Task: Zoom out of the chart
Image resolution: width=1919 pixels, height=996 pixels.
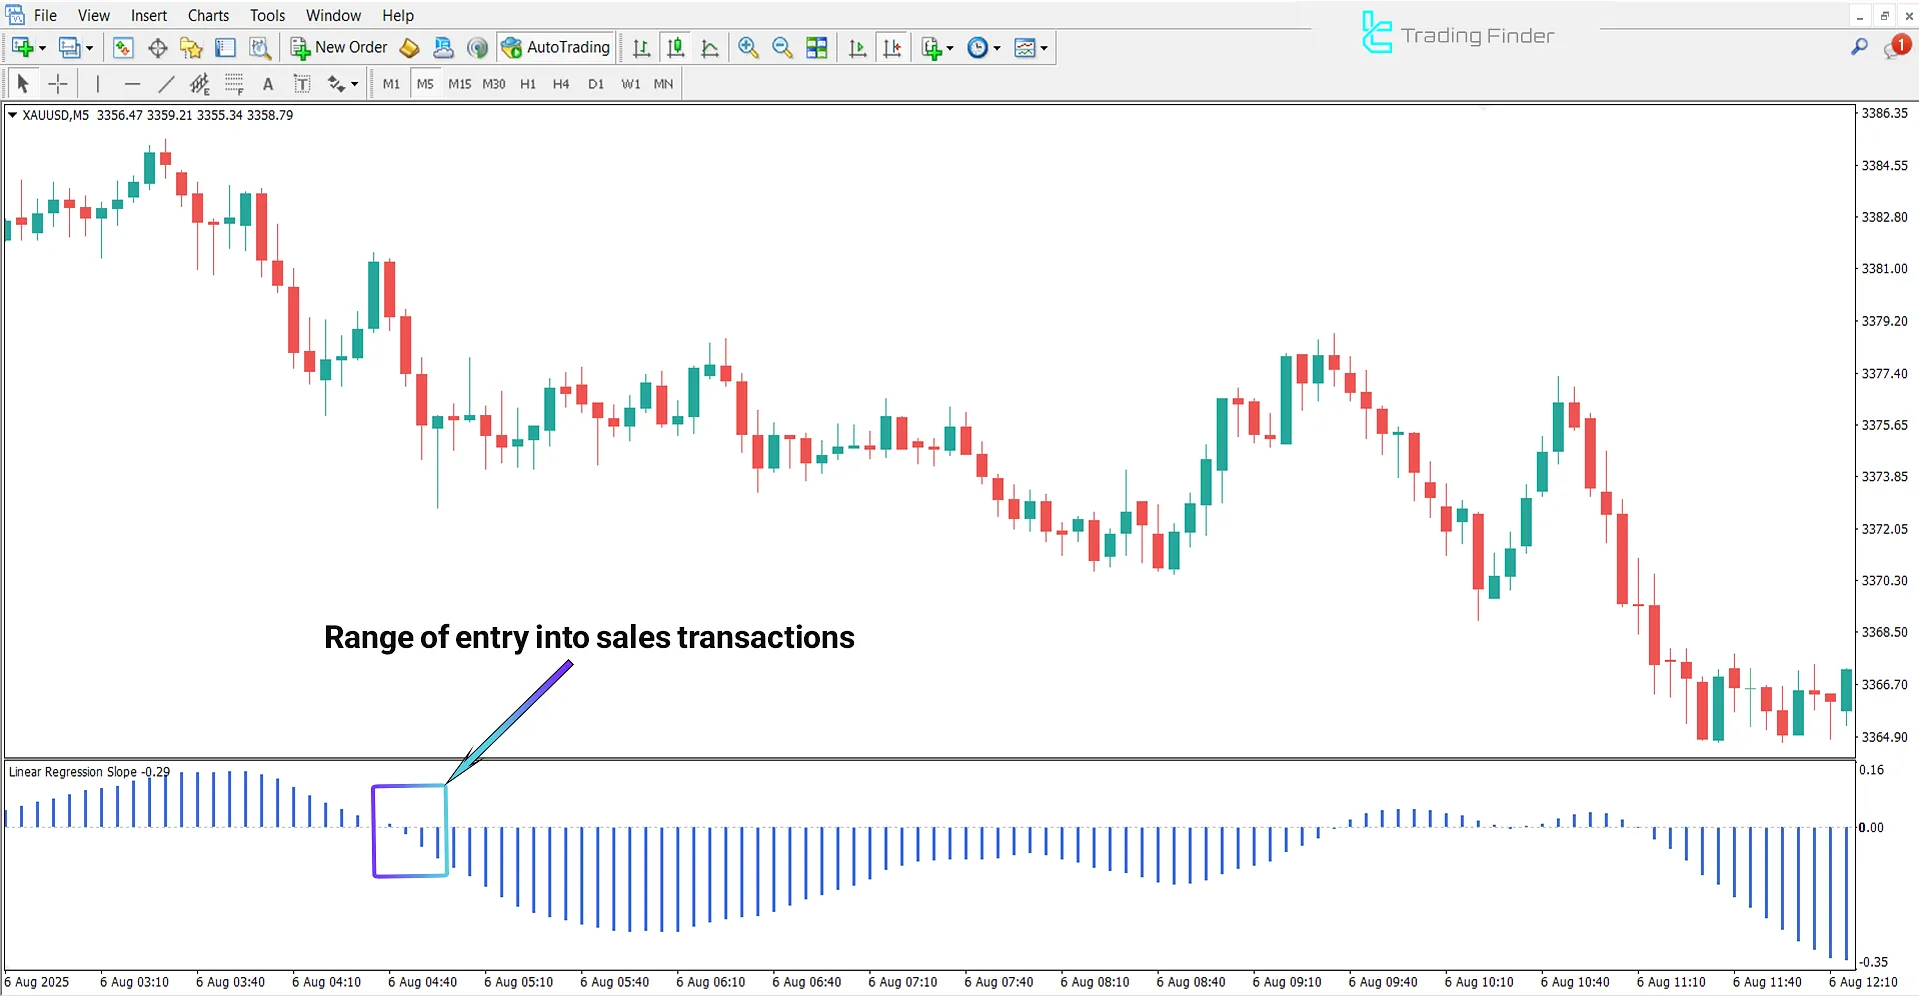Action: pyautogui.click(x=782, y=47)
